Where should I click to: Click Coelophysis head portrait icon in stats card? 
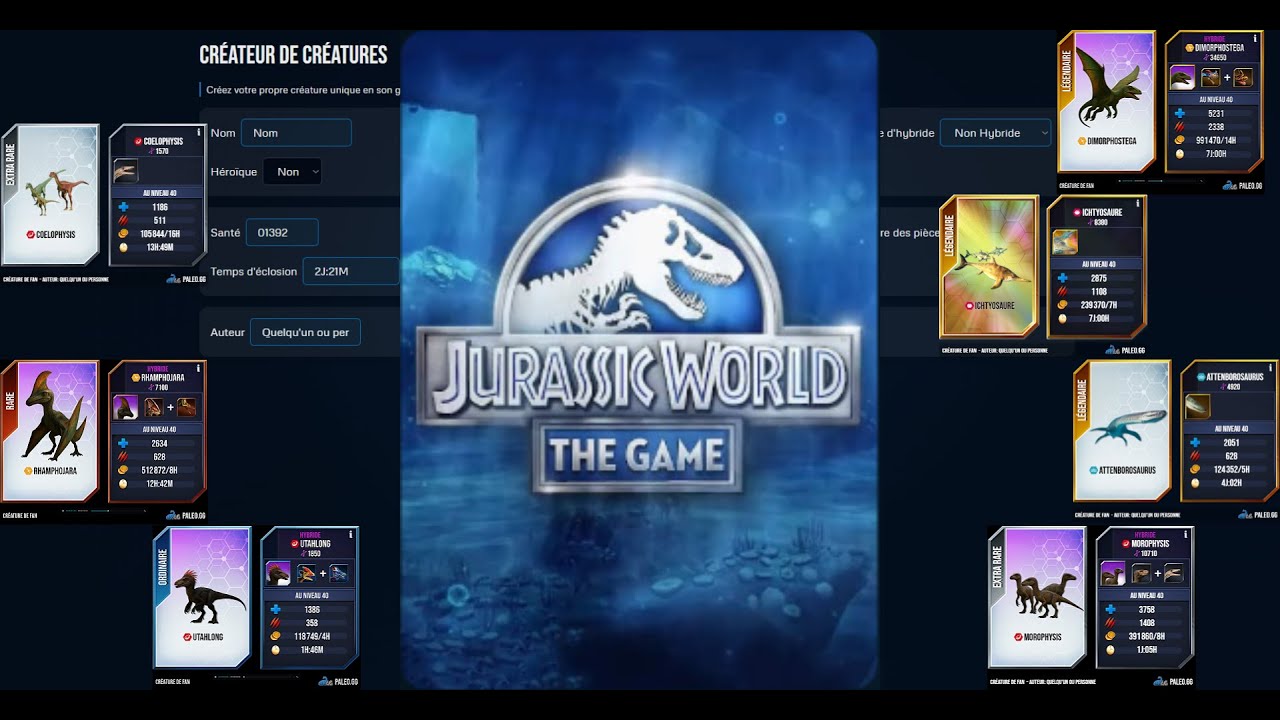(x=125, y=170)
